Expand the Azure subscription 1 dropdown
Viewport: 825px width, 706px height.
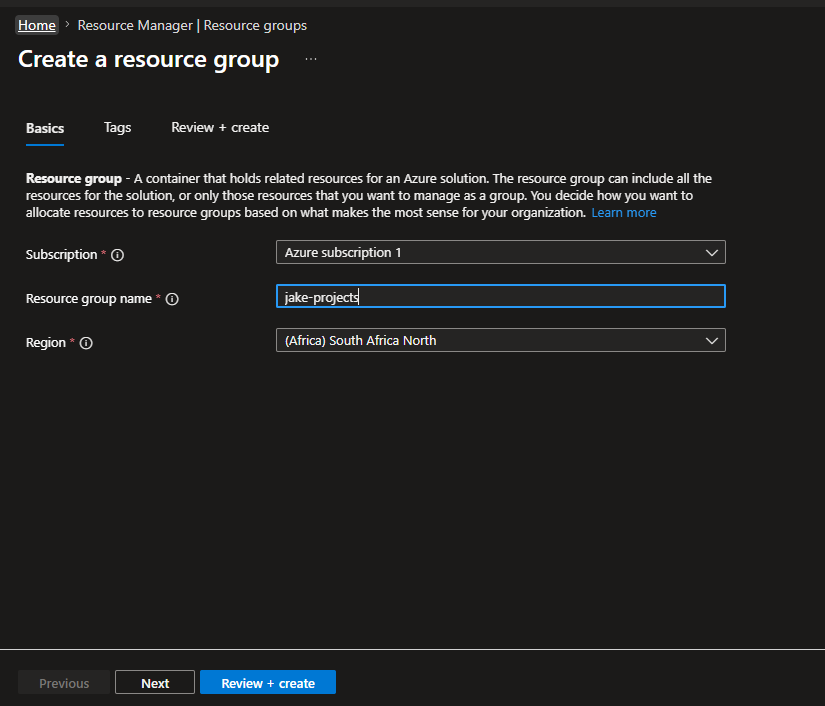click(x=500, y=253)
